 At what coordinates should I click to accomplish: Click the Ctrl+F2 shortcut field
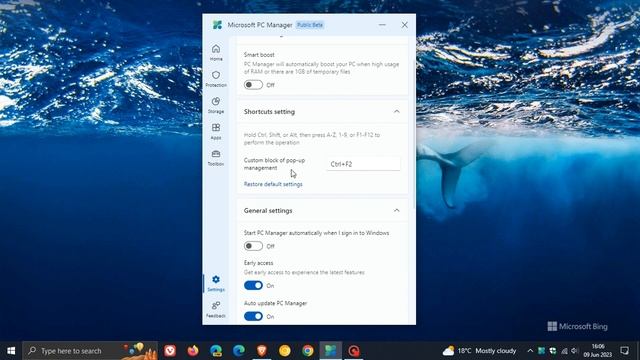363,164
